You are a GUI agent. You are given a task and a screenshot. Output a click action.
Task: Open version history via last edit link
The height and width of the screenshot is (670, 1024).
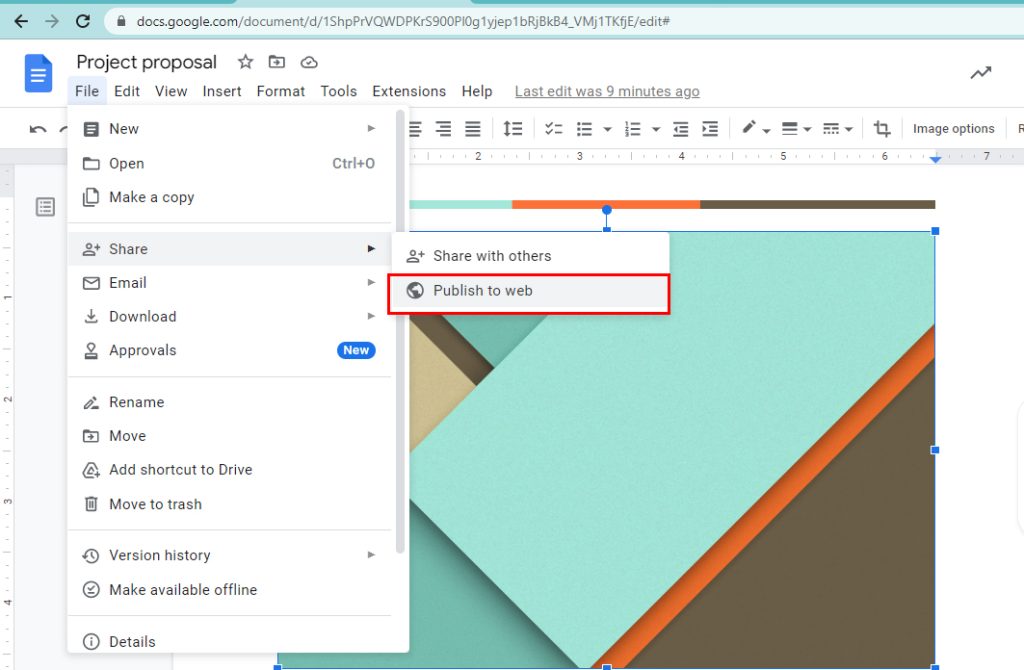[x=607, y=91]
